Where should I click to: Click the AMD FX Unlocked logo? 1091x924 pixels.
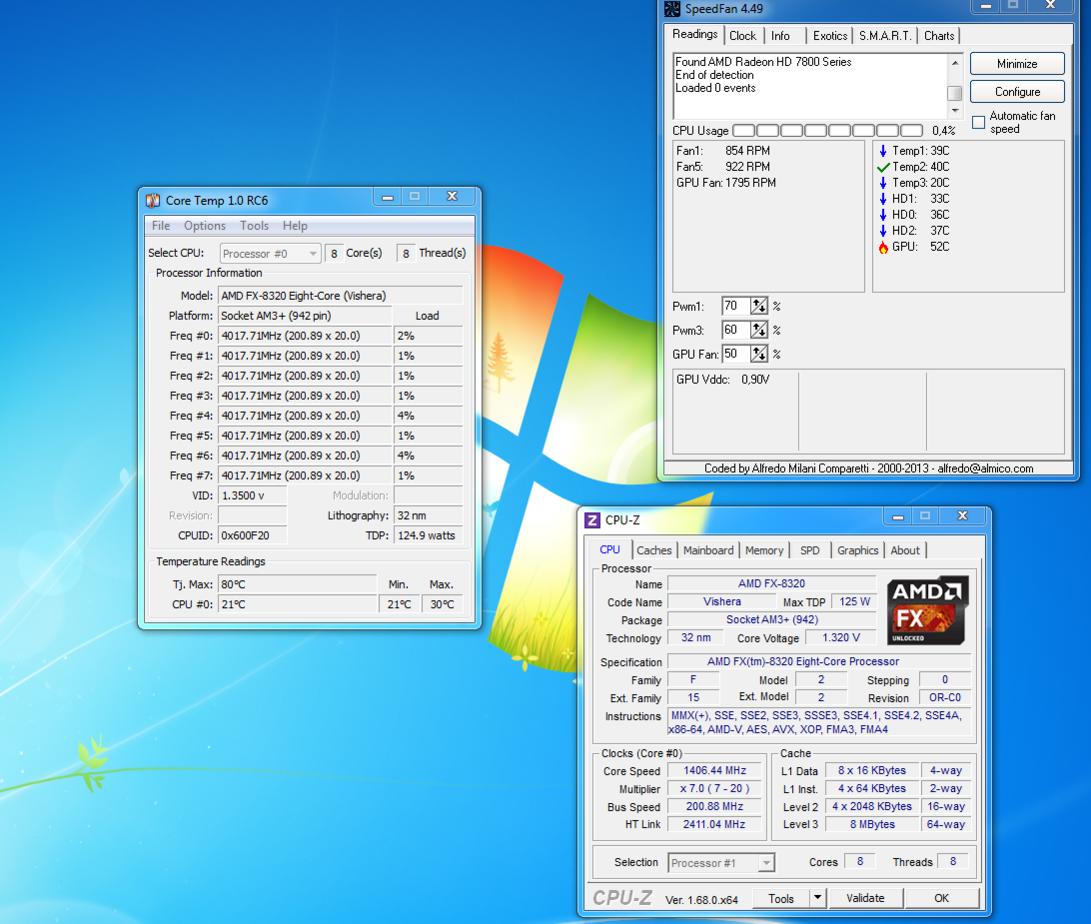927,610
